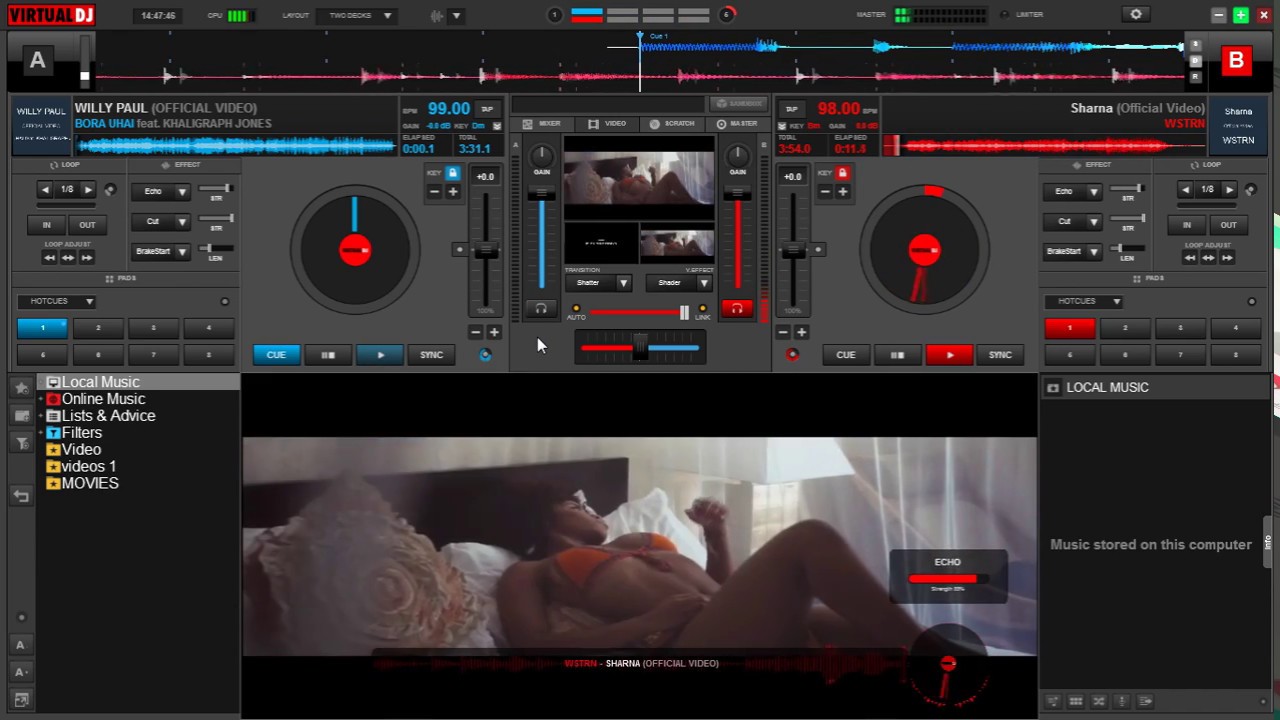
Task: Click the sidebar filter funnel icon
Action: 21,443
